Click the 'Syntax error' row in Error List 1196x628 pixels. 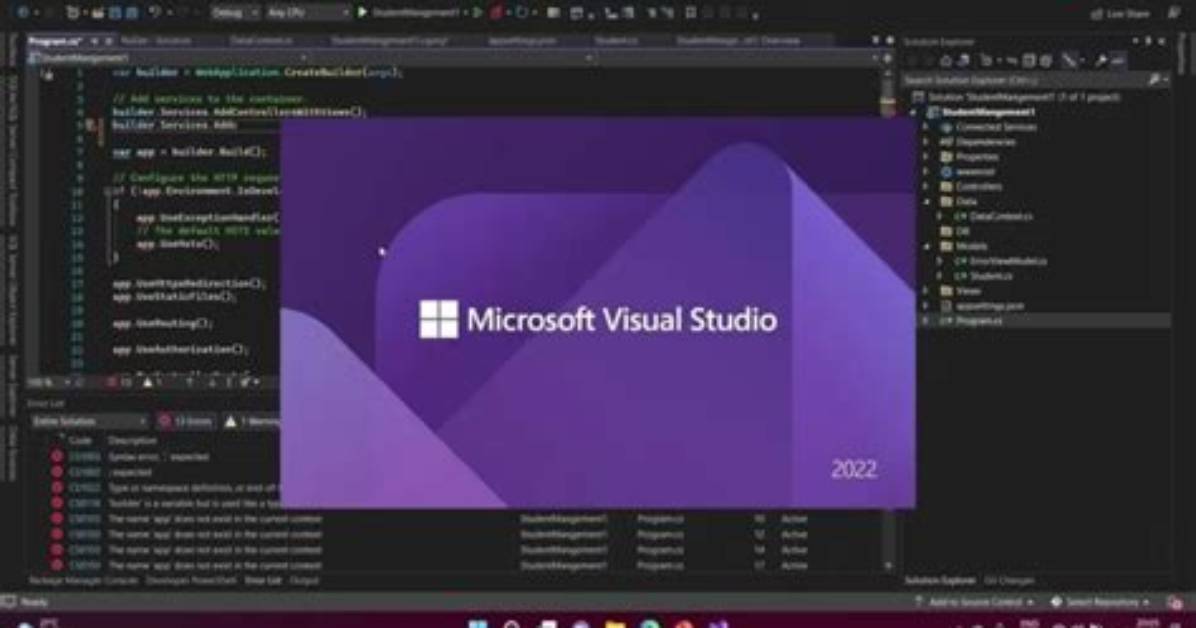159,457
